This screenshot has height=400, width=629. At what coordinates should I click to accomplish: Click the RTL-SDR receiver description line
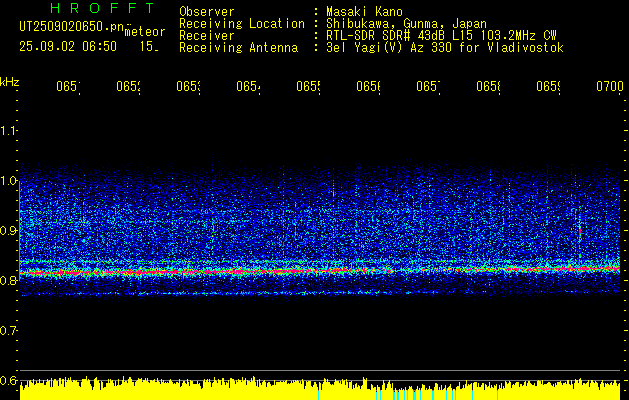pyautogui.click(x=441, y=36)
